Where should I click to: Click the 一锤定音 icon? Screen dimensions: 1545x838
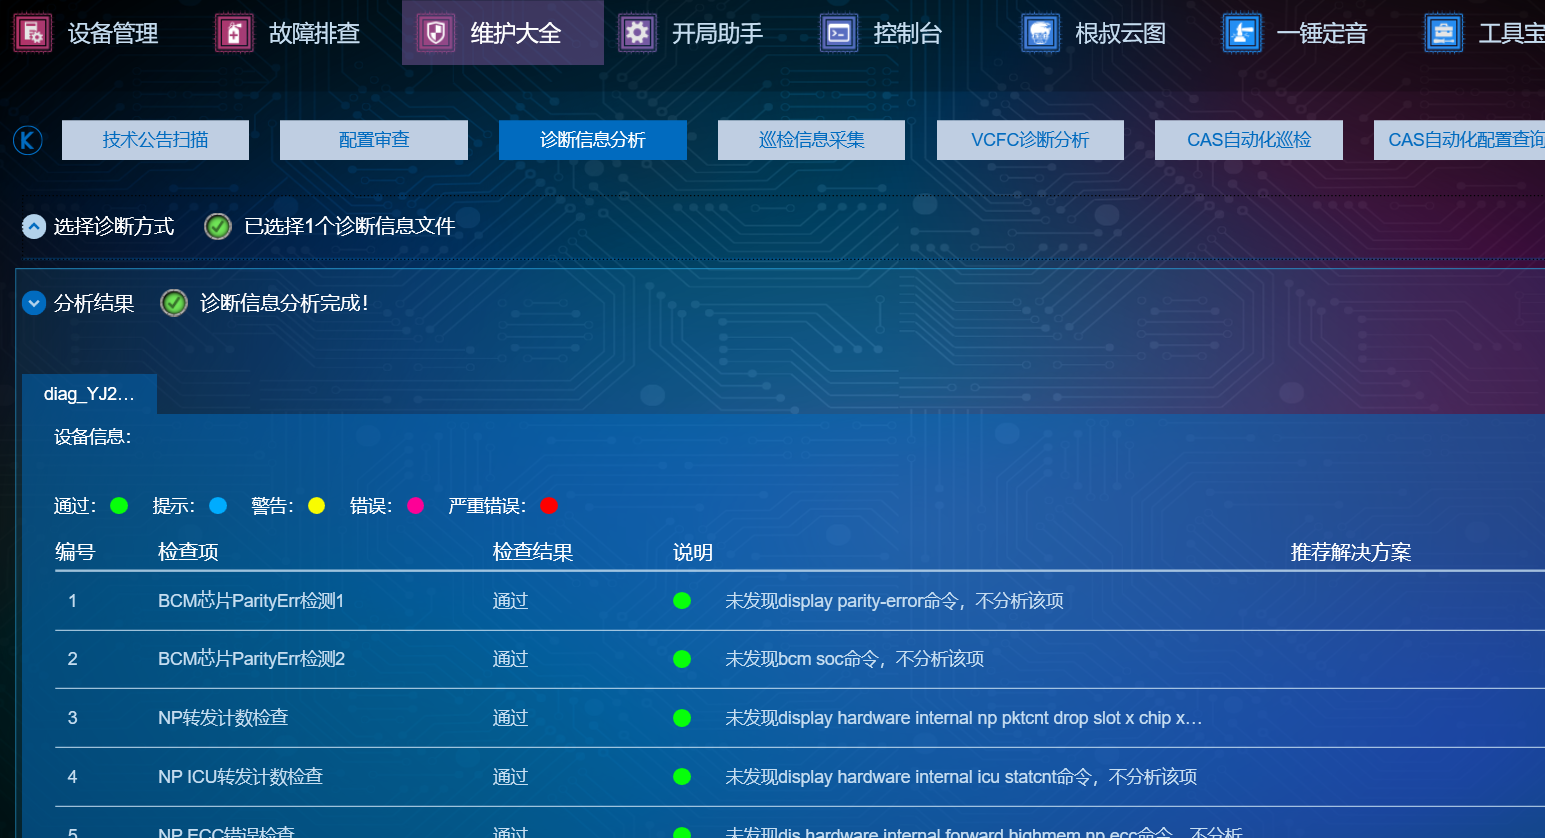1242,33
